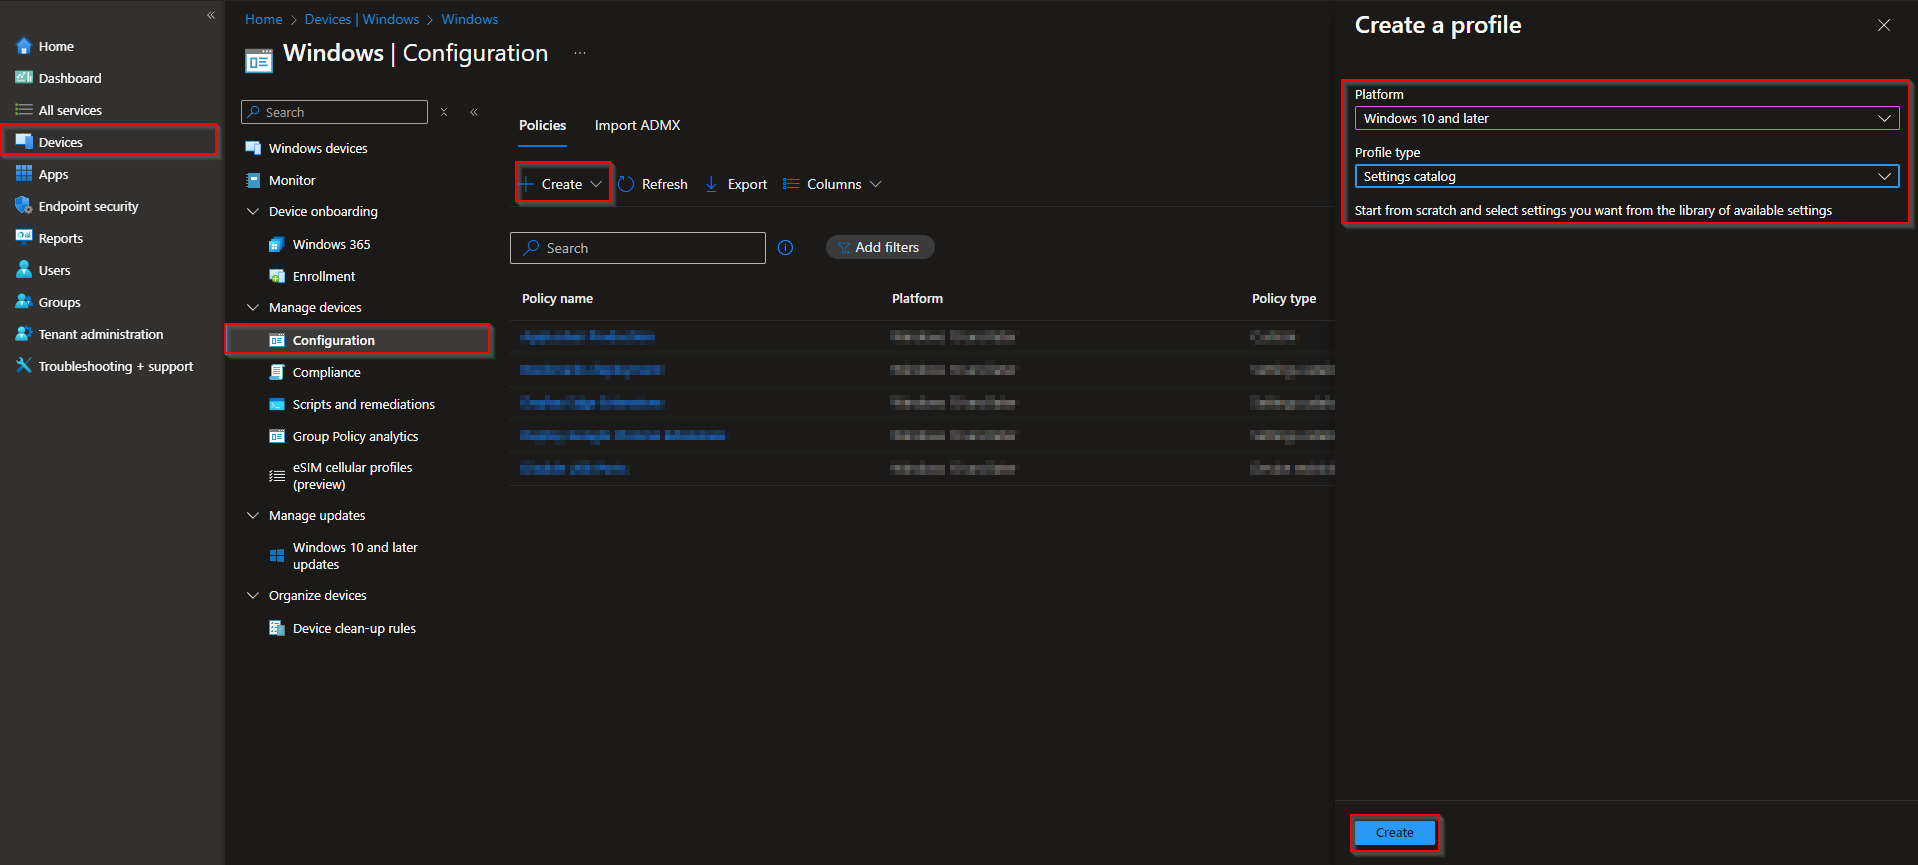Click the Scripts and remediations icon

click(277, 404)
